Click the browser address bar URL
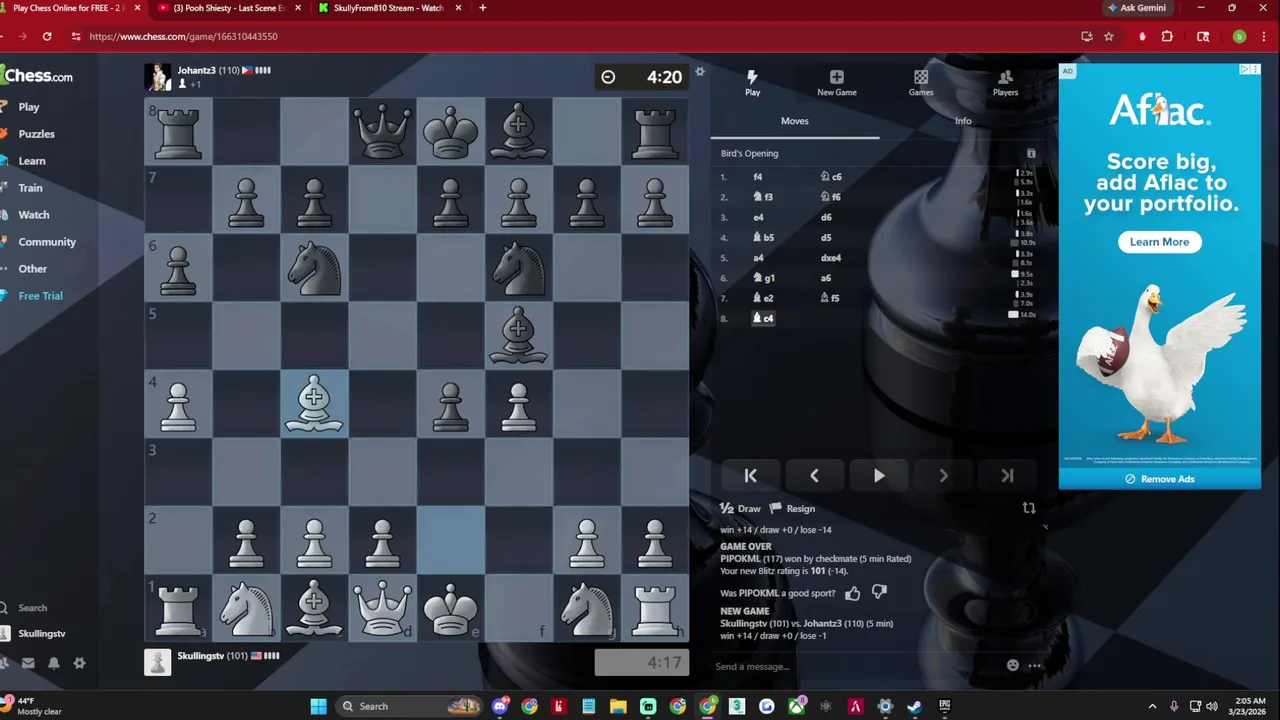 pos(183,36)
